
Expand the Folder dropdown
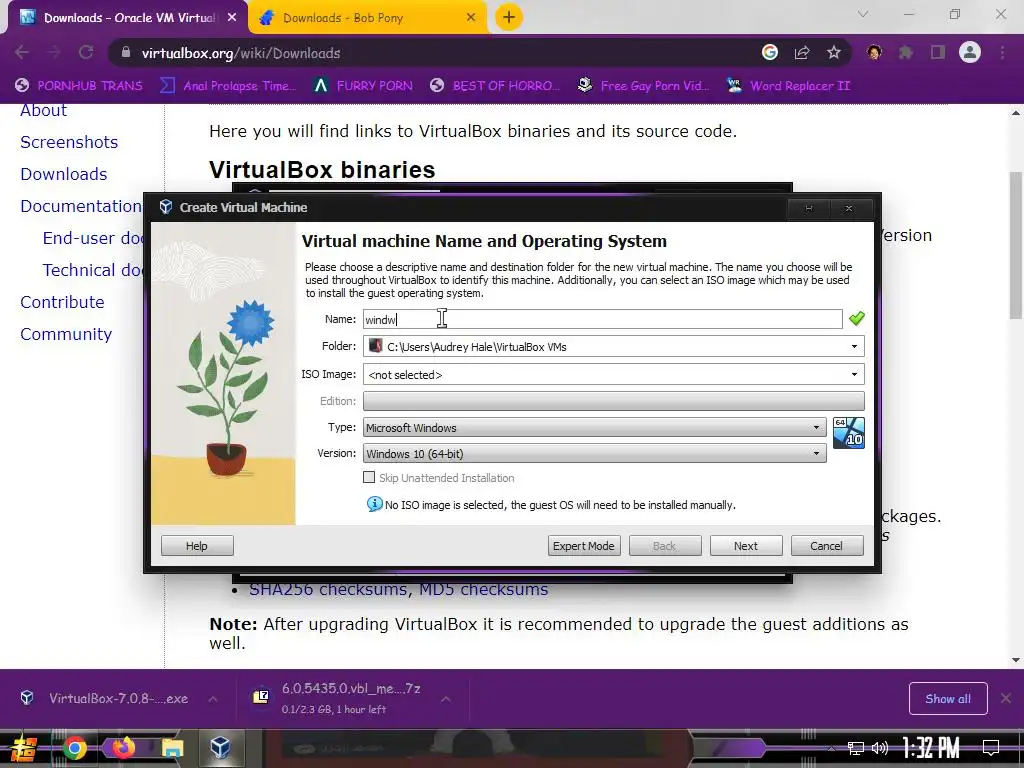coord(854,347)
